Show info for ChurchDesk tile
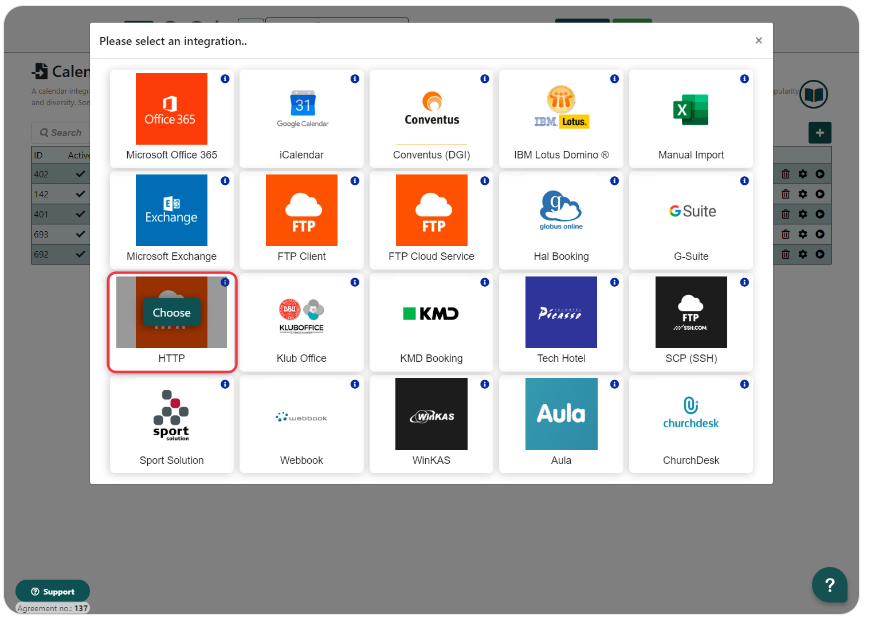The height and width of the screenshot is (630, 871). (x=744, y=384)
